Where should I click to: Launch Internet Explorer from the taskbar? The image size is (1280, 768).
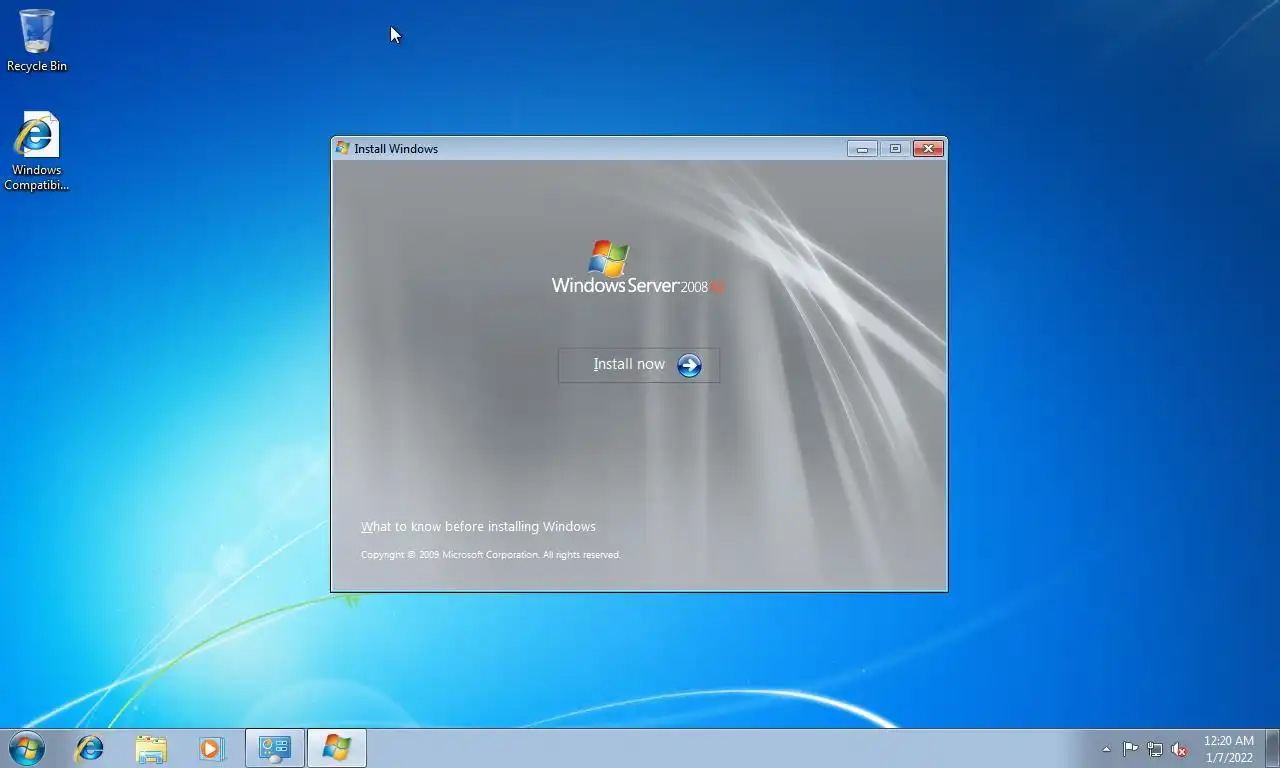[x=90, y=748]
